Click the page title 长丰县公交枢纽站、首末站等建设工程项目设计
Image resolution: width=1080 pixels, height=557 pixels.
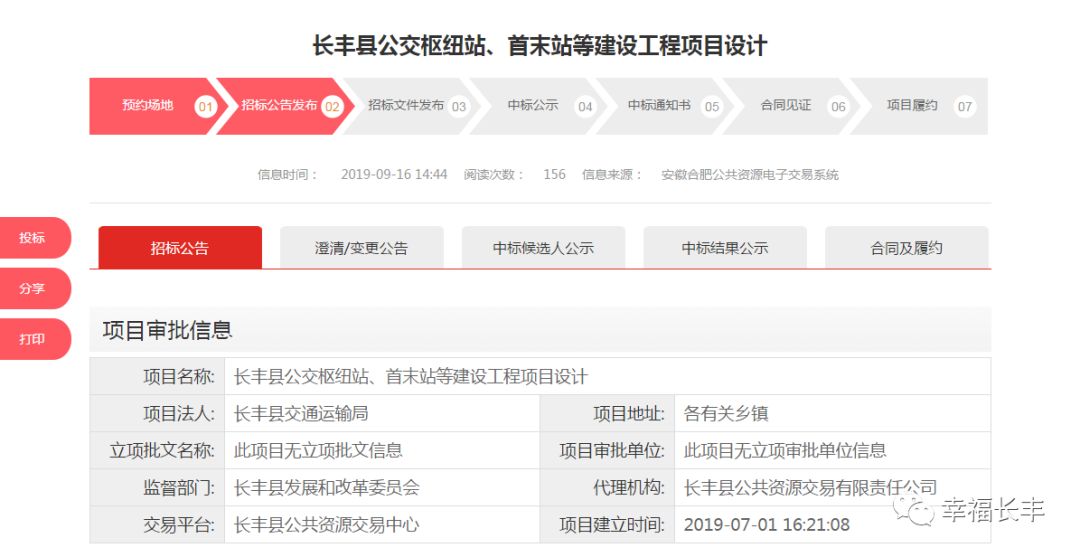[540, 45]
